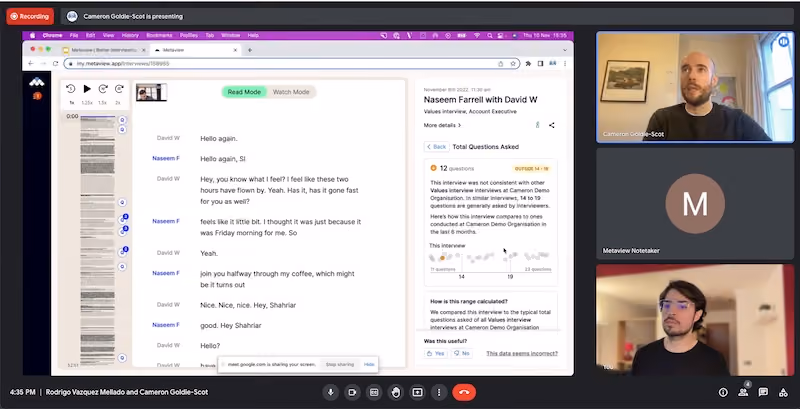Viewport: 800px width, 409px height.
Task: Click the share icon in interview panel
Action: pos(552,125)
